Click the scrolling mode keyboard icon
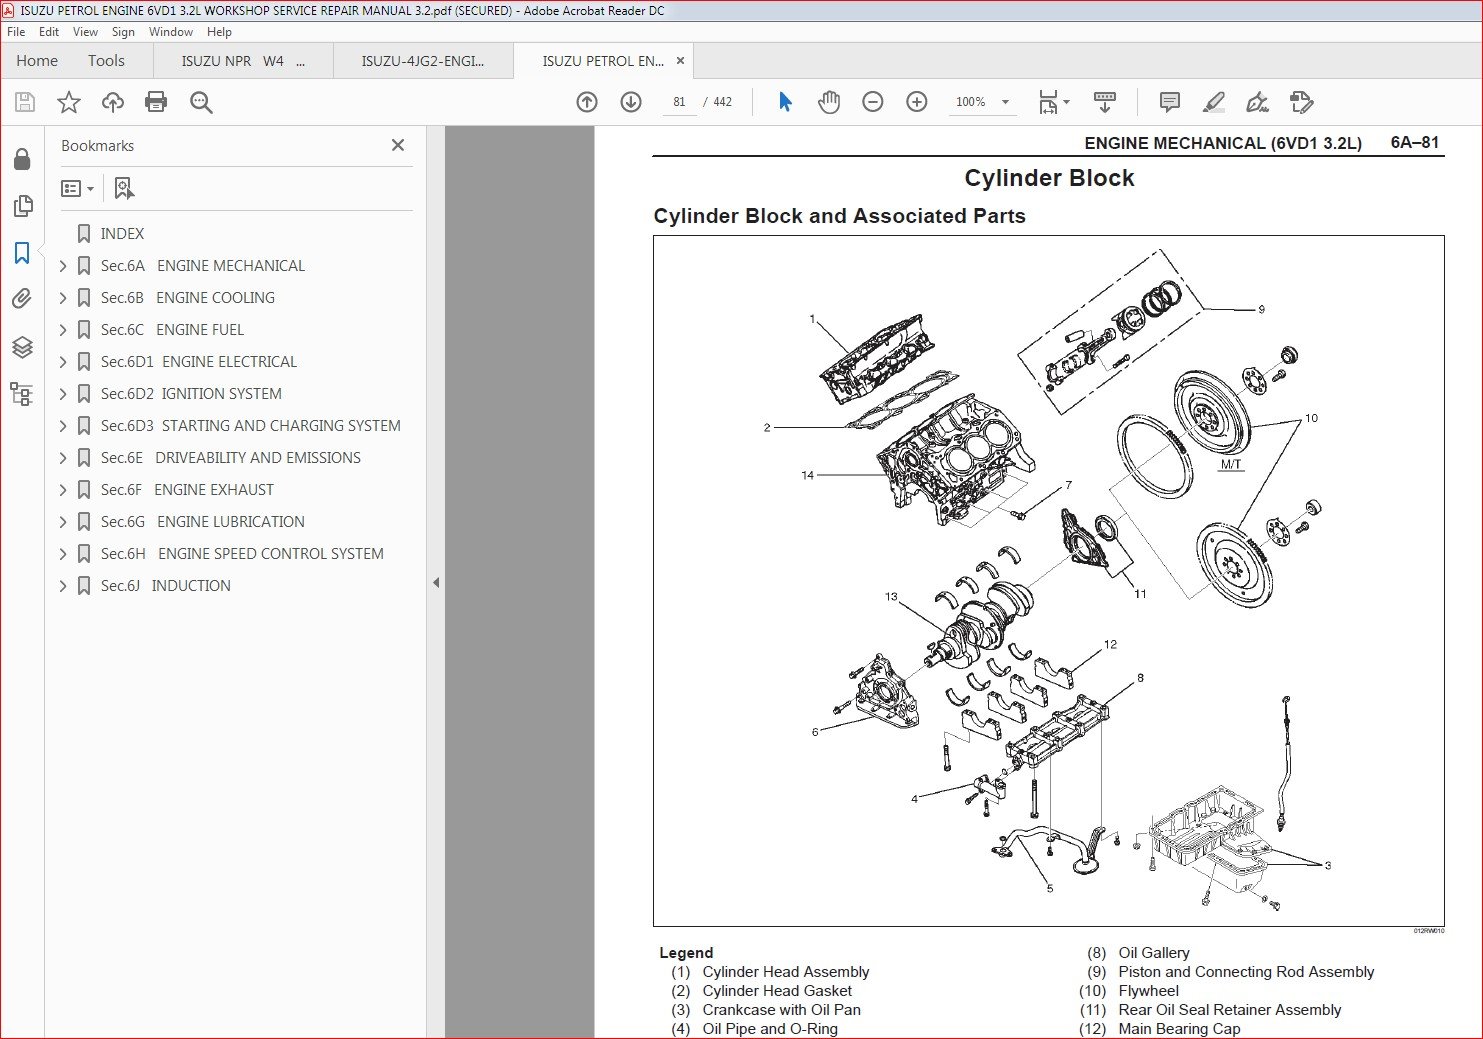The image size is (1483, 1039). point(1105,102)
